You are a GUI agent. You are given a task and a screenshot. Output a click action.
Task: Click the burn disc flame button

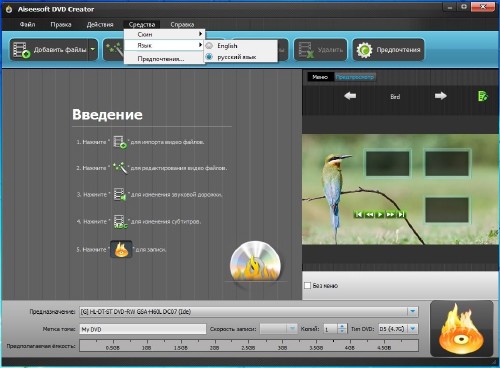(461, 328)
